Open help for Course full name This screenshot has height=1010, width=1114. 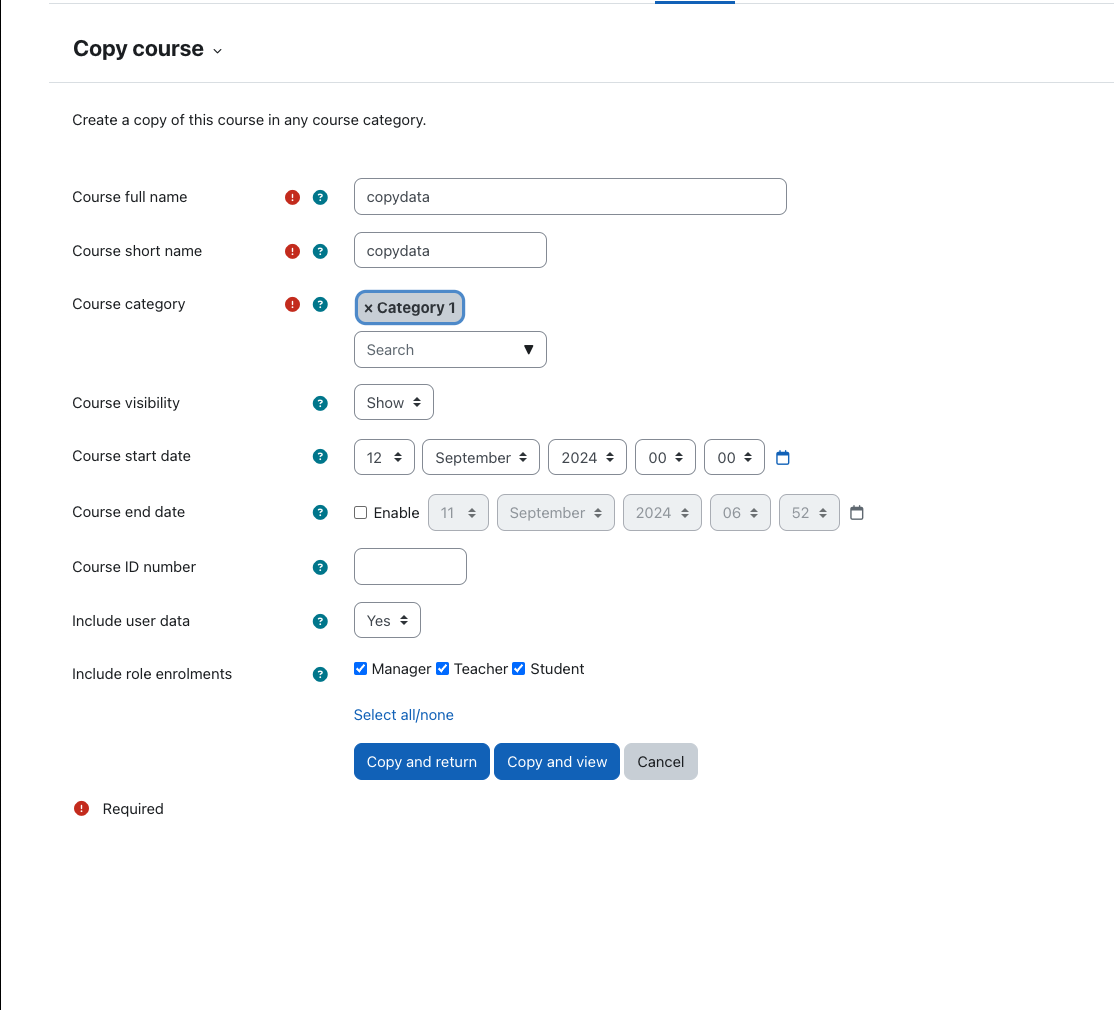pyautogui.click(x=320, y=197)
